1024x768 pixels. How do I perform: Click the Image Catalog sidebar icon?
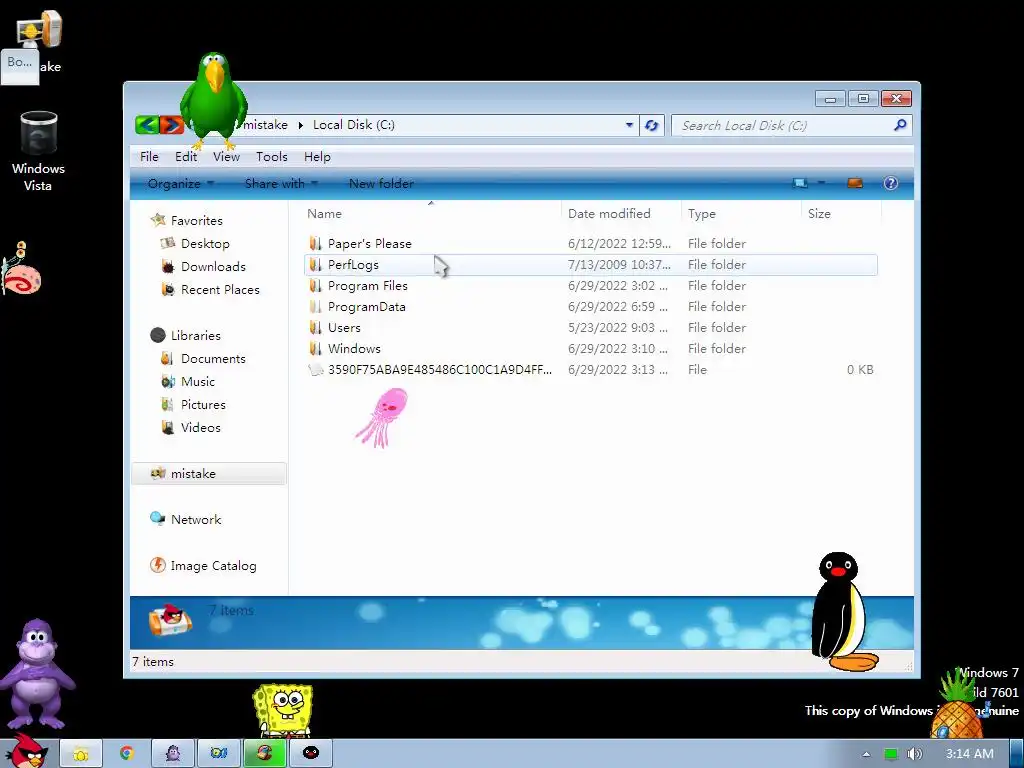coord(157,565)
